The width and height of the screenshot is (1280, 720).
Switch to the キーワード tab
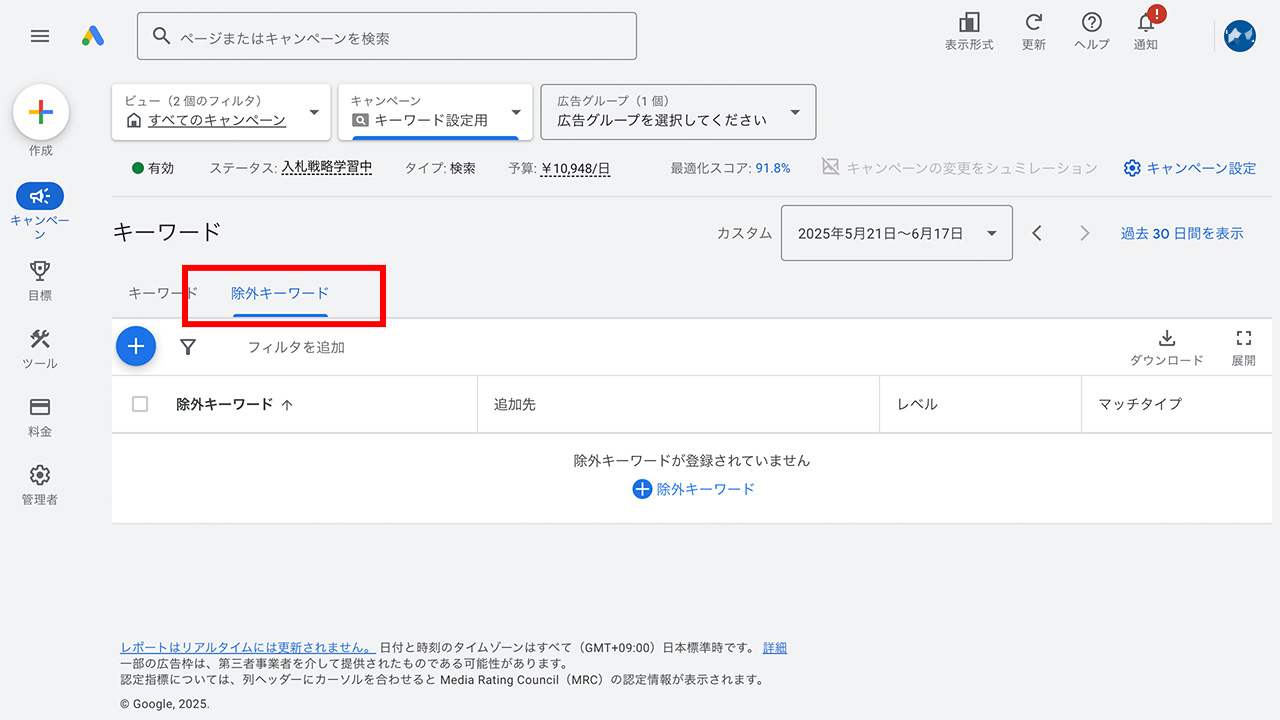tap(163, 293)
